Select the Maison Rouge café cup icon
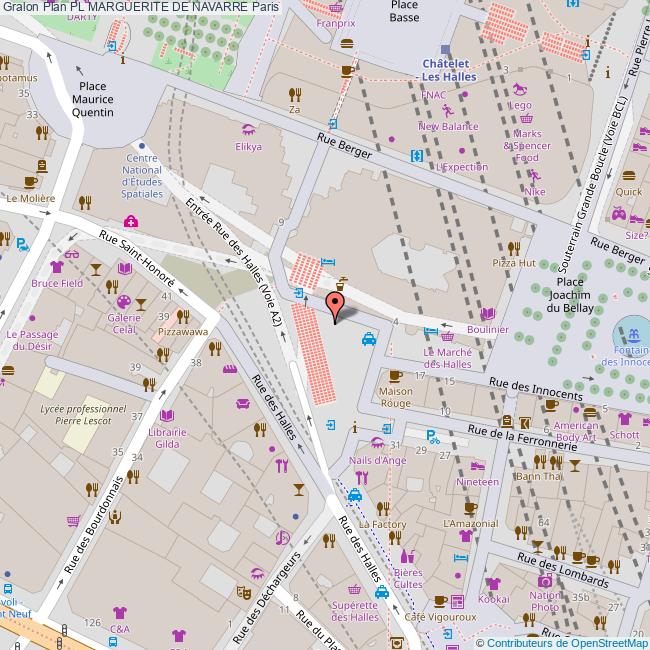 point(395,376)
